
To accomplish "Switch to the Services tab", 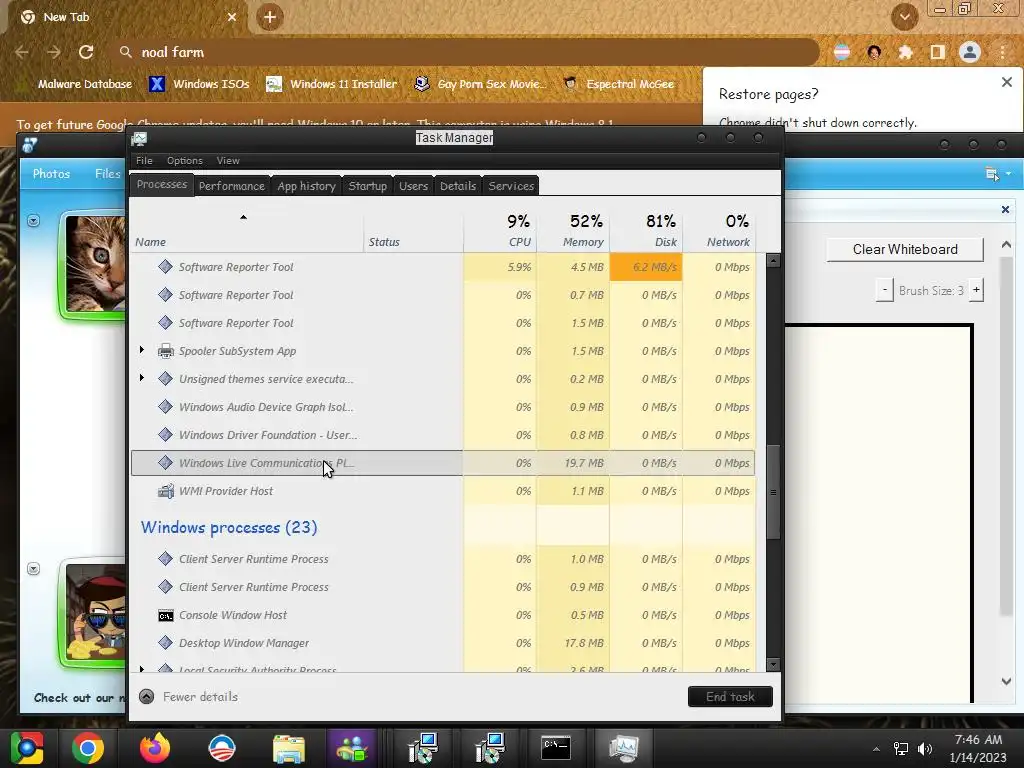I will [511, 186].
